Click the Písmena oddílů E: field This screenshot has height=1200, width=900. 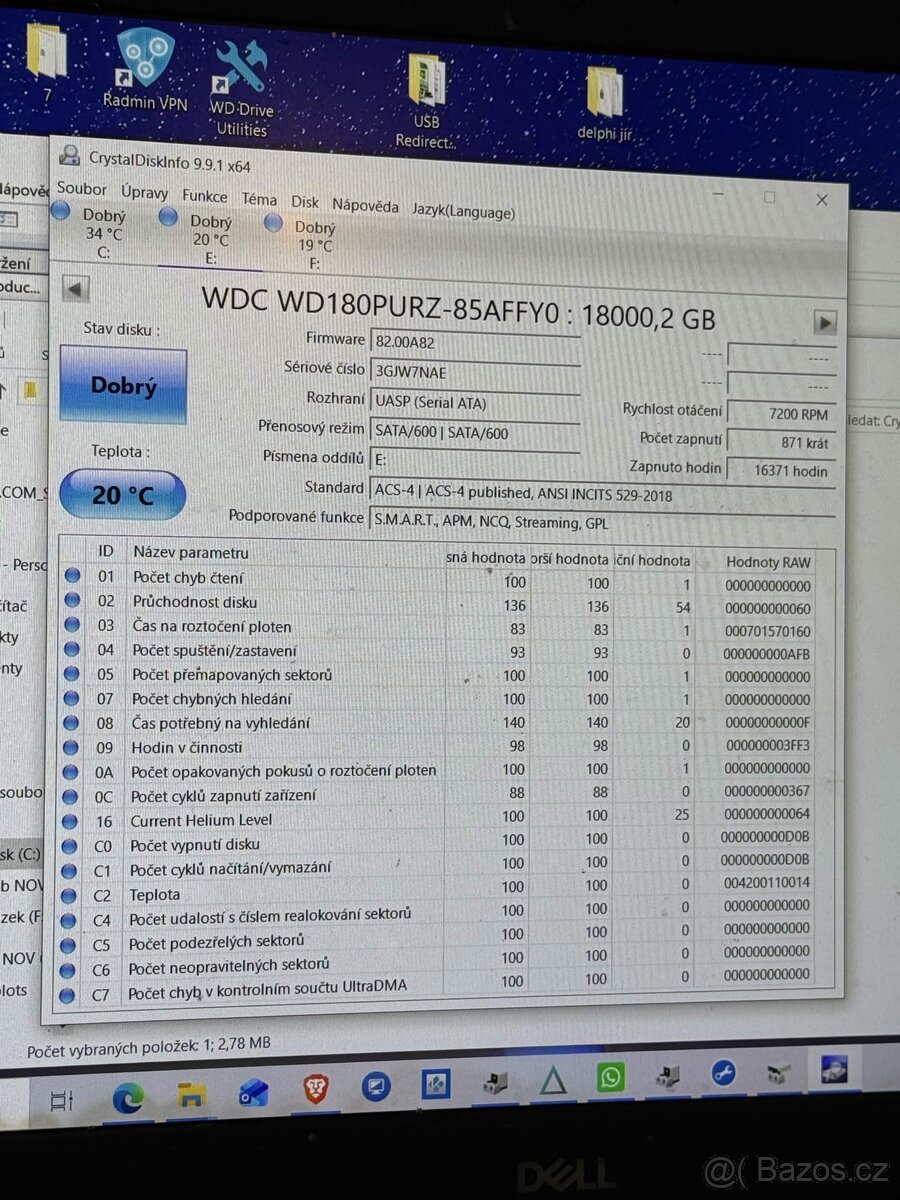[x=474, y=461]
